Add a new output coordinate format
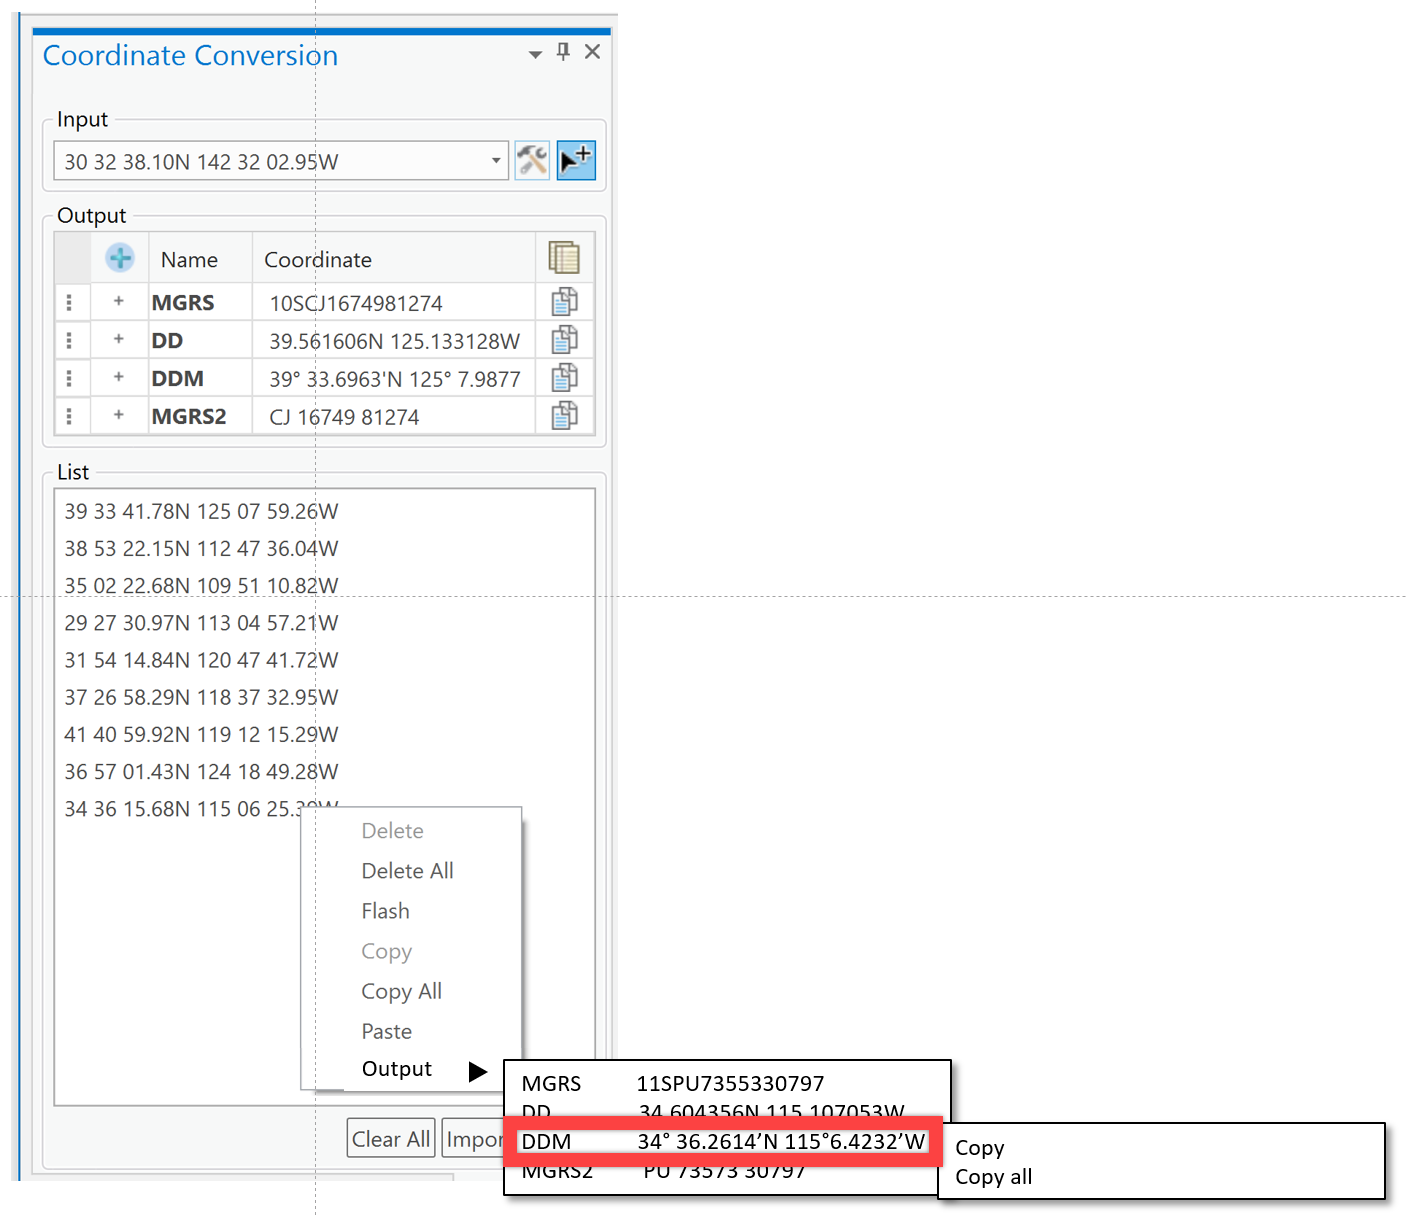This screenshot has width=1406, height=1215. point(120,258)
